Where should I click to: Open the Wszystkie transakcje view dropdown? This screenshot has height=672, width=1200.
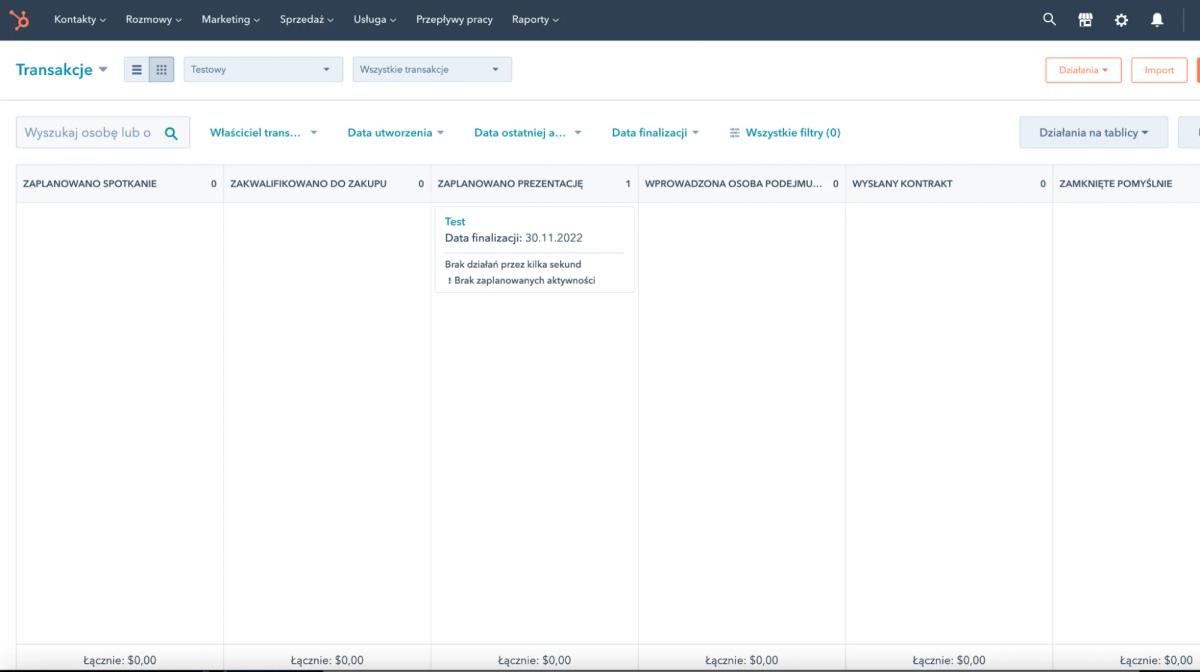point(432,69)
